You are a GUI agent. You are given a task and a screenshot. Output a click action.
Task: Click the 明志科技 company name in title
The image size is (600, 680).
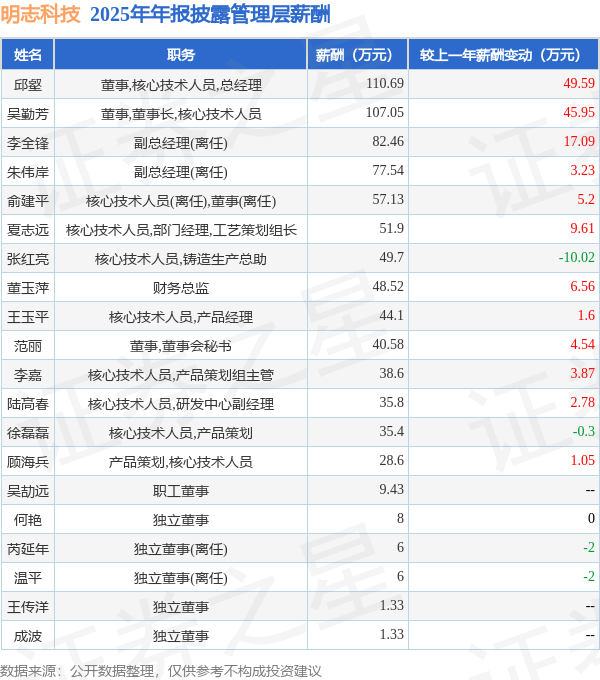[40, 14]
